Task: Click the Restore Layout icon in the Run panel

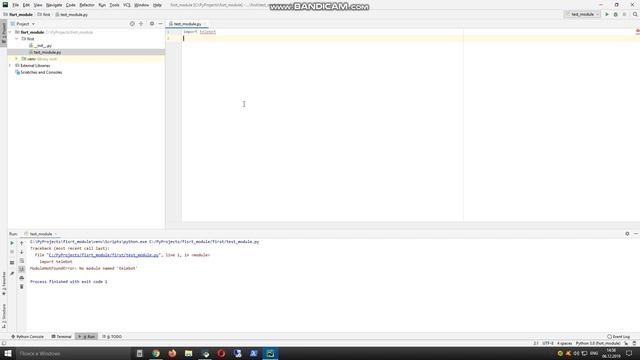Action: (x=12, y=262)
